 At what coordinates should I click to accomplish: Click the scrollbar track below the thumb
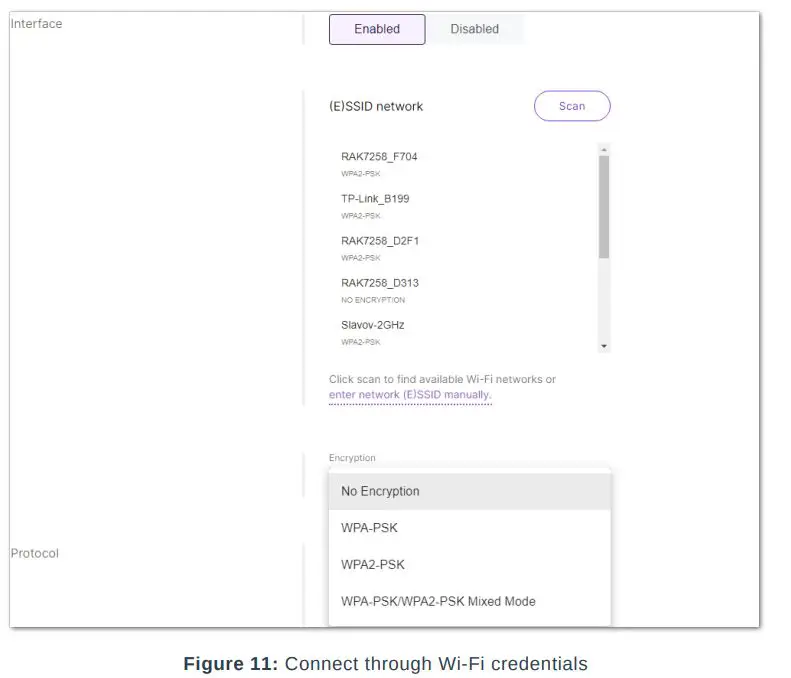click(604, 300)
